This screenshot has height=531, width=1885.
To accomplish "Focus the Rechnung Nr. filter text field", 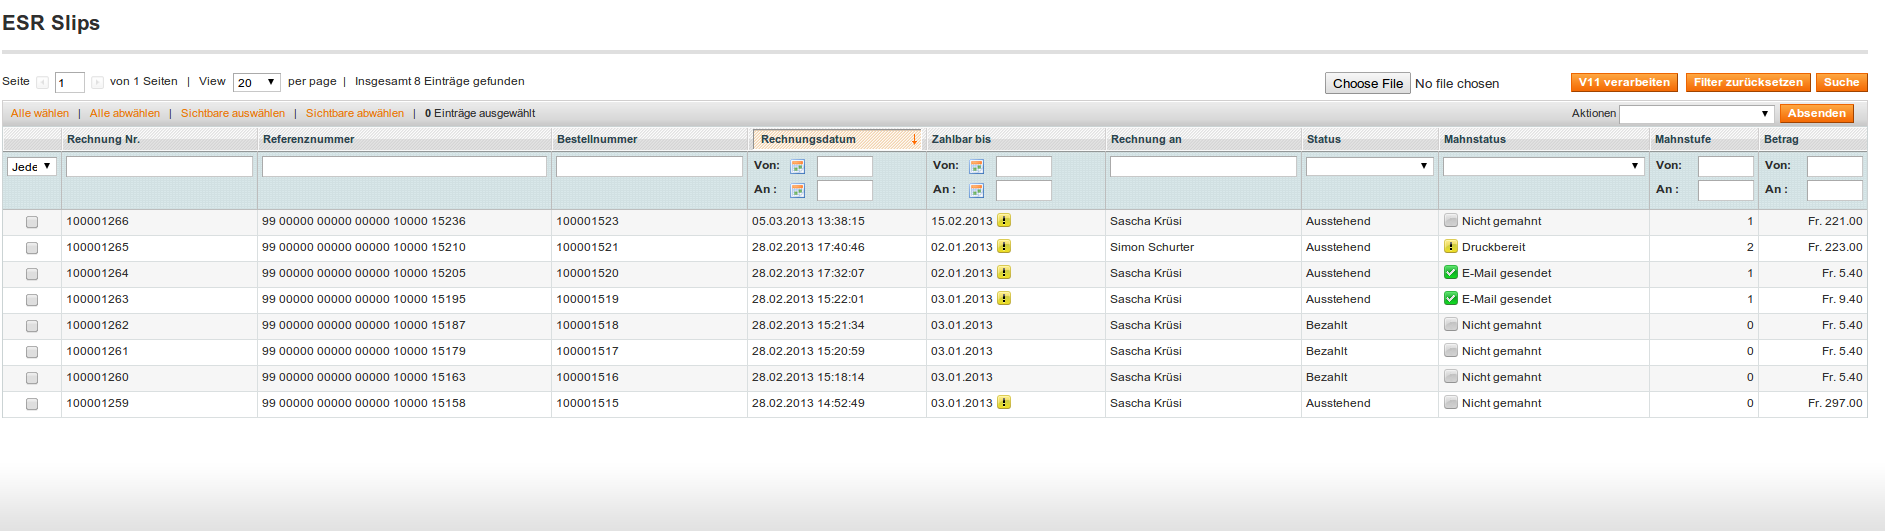I will 159,166.
